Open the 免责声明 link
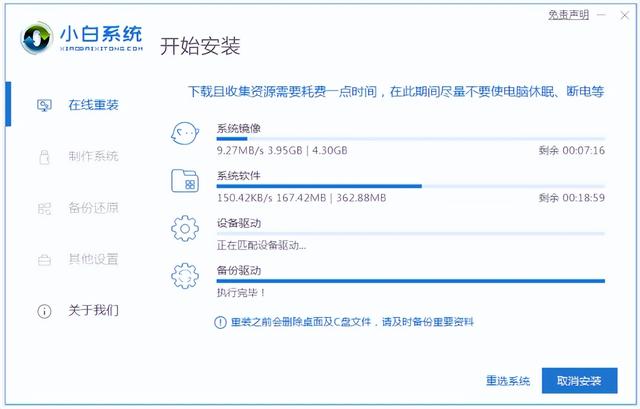The height and width of the screenshot is (409, 640). (x=566, y=14)
